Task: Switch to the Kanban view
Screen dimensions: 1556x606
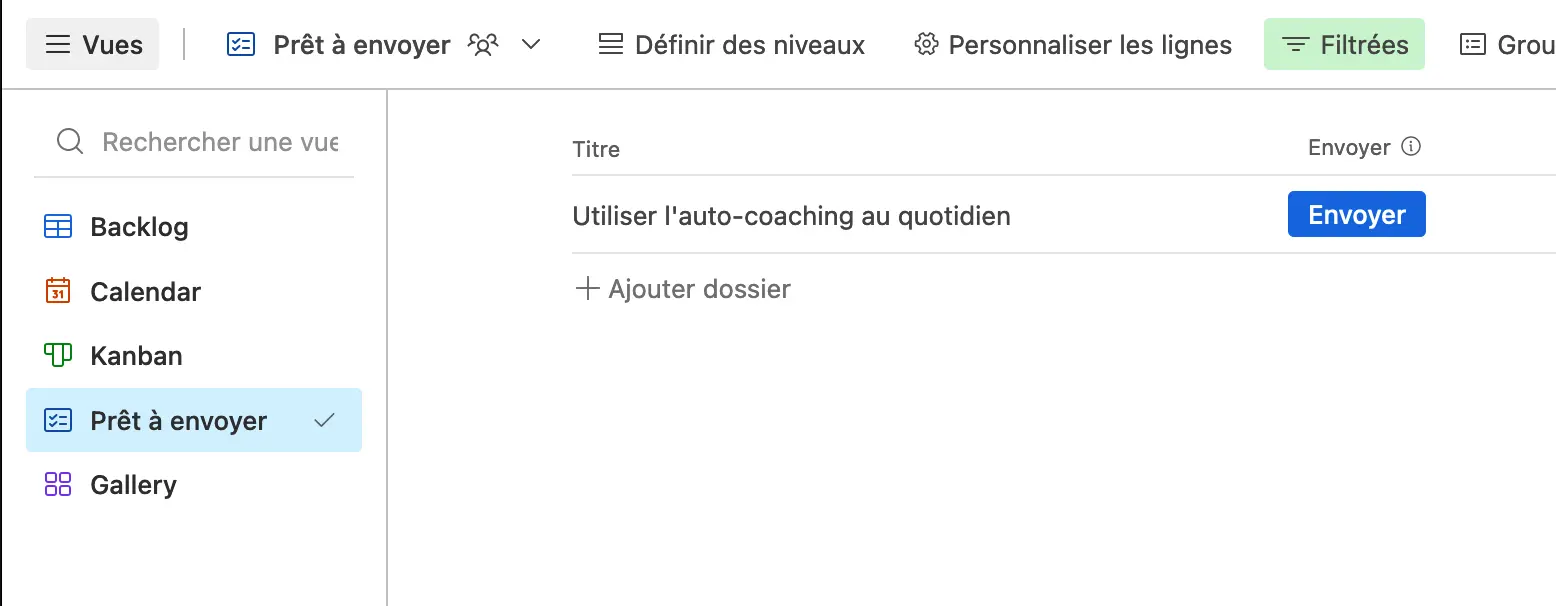Action: [136, 356]
